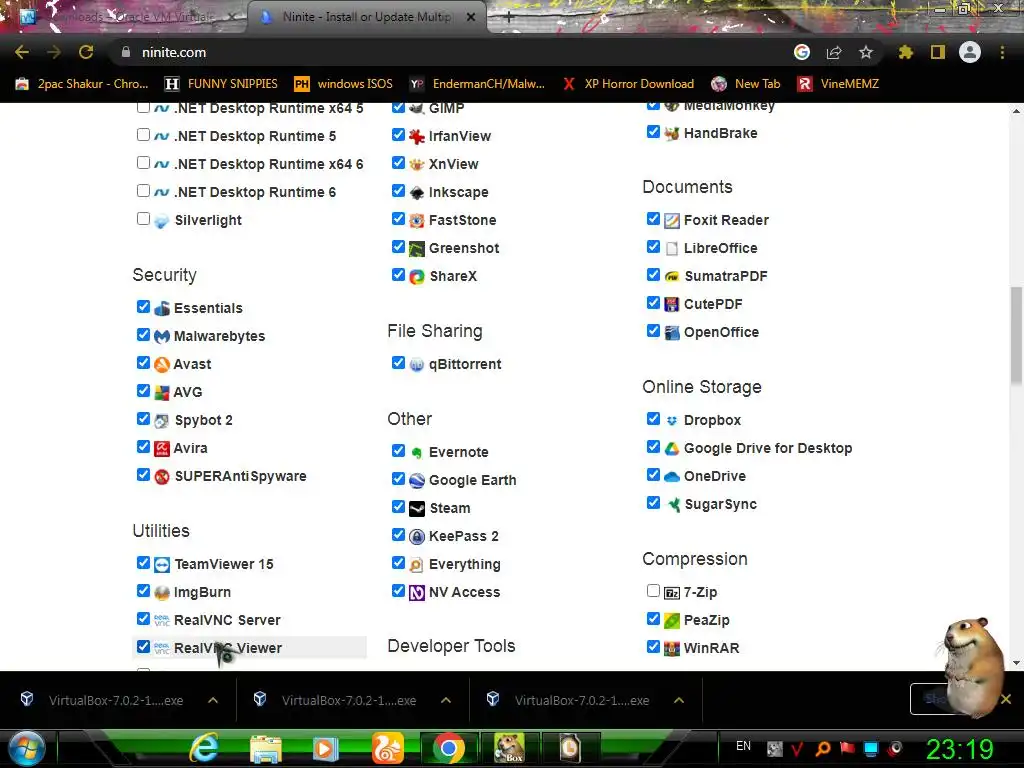Click the Dropbox icon
1024x768 pixels.
[x=672, y=421]
